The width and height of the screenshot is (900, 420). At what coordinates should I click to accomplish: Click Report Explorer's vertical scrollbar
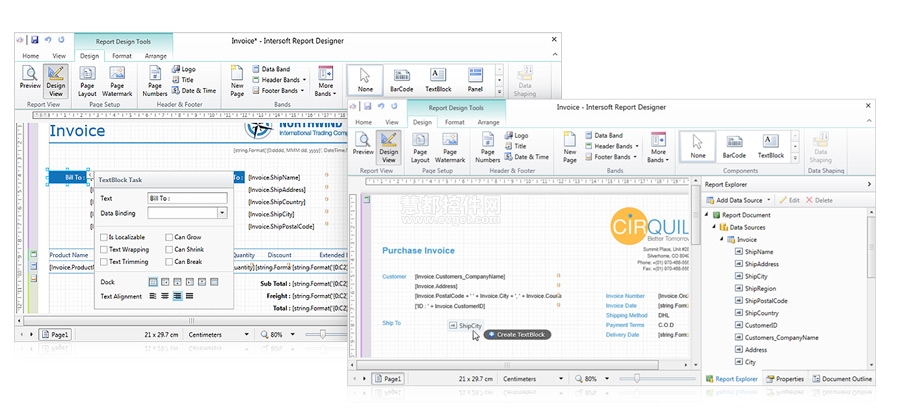click(871, 247)
